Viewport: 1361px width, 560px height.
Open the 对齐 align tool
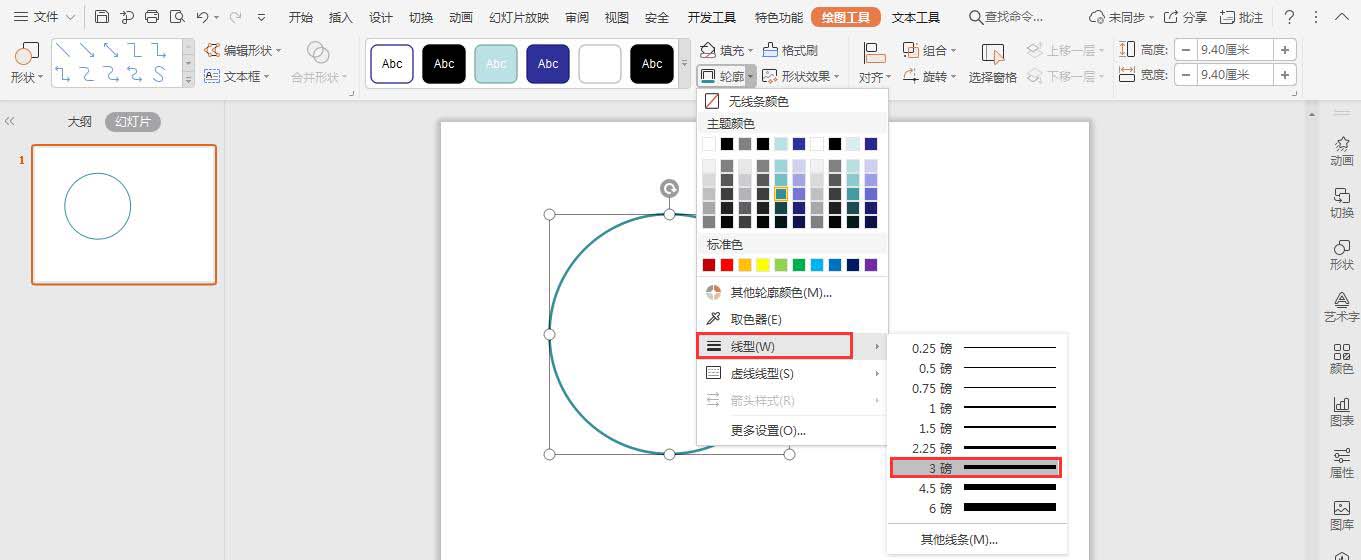click(875, 64)
